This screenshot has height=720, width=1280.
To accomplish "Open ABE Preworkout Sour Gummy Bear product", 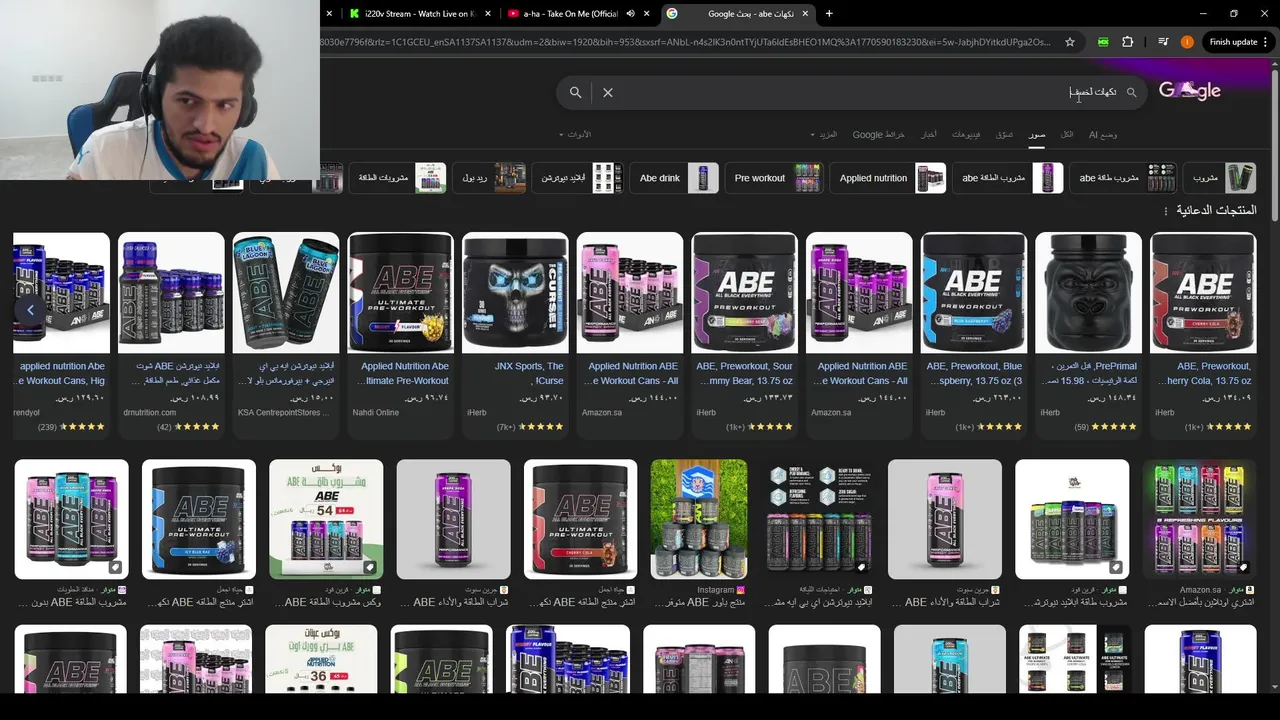I will 745,335.
